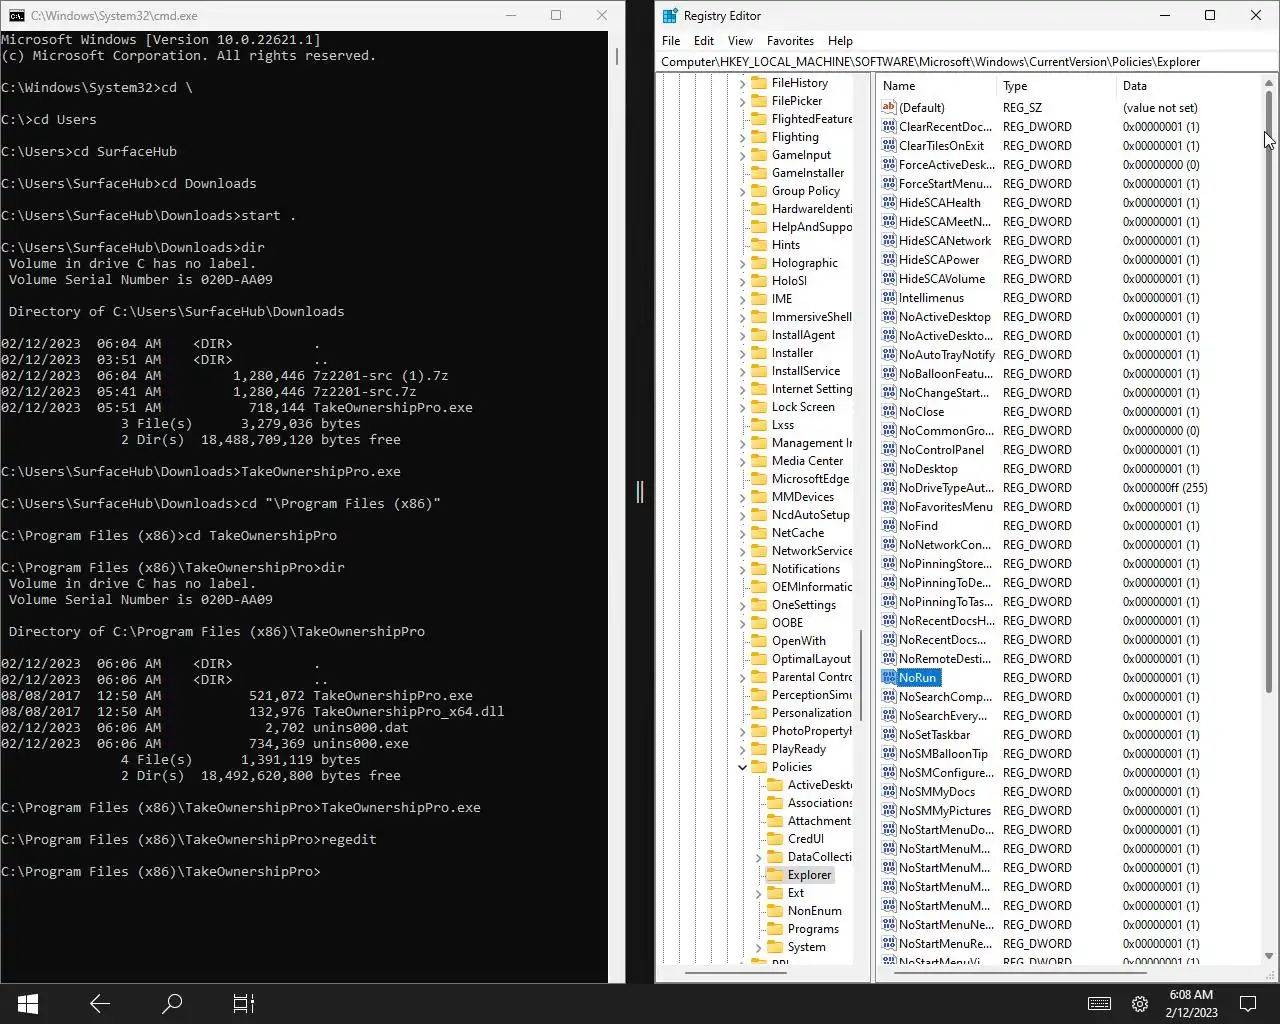Image resolution: width=1280 pixels, height=1024 pixels.
Task: Click the taskbar Back arrow
Action: [x=100, y=1003]
